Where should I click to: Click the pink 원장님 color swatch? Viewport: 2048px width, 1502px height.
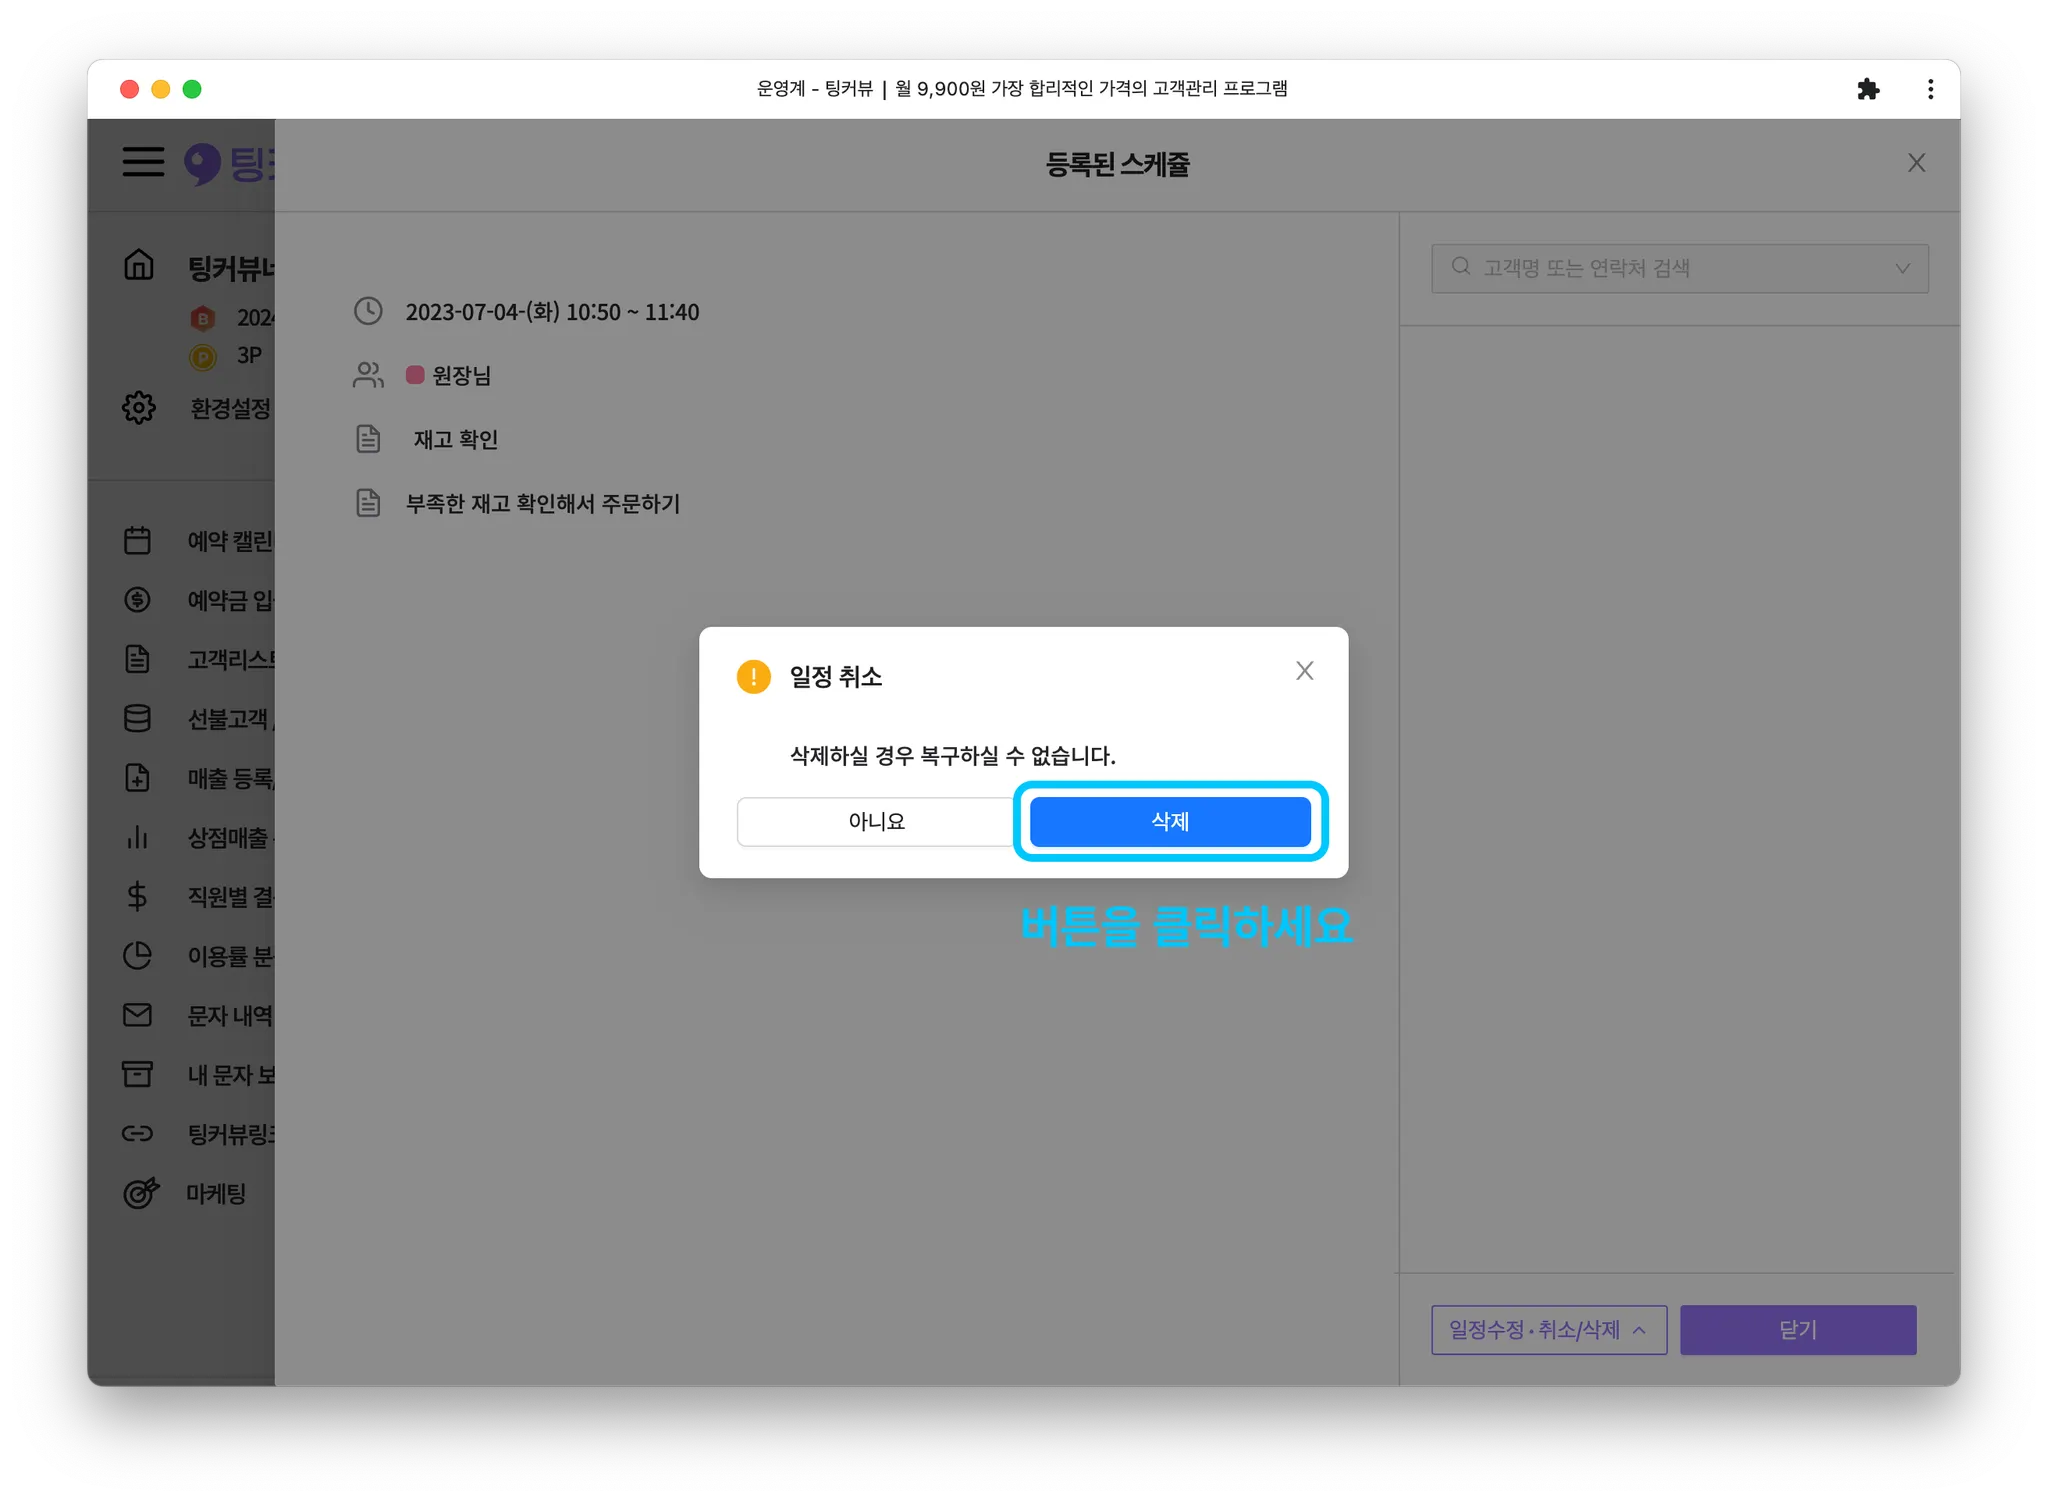click(x=415, y=375)
